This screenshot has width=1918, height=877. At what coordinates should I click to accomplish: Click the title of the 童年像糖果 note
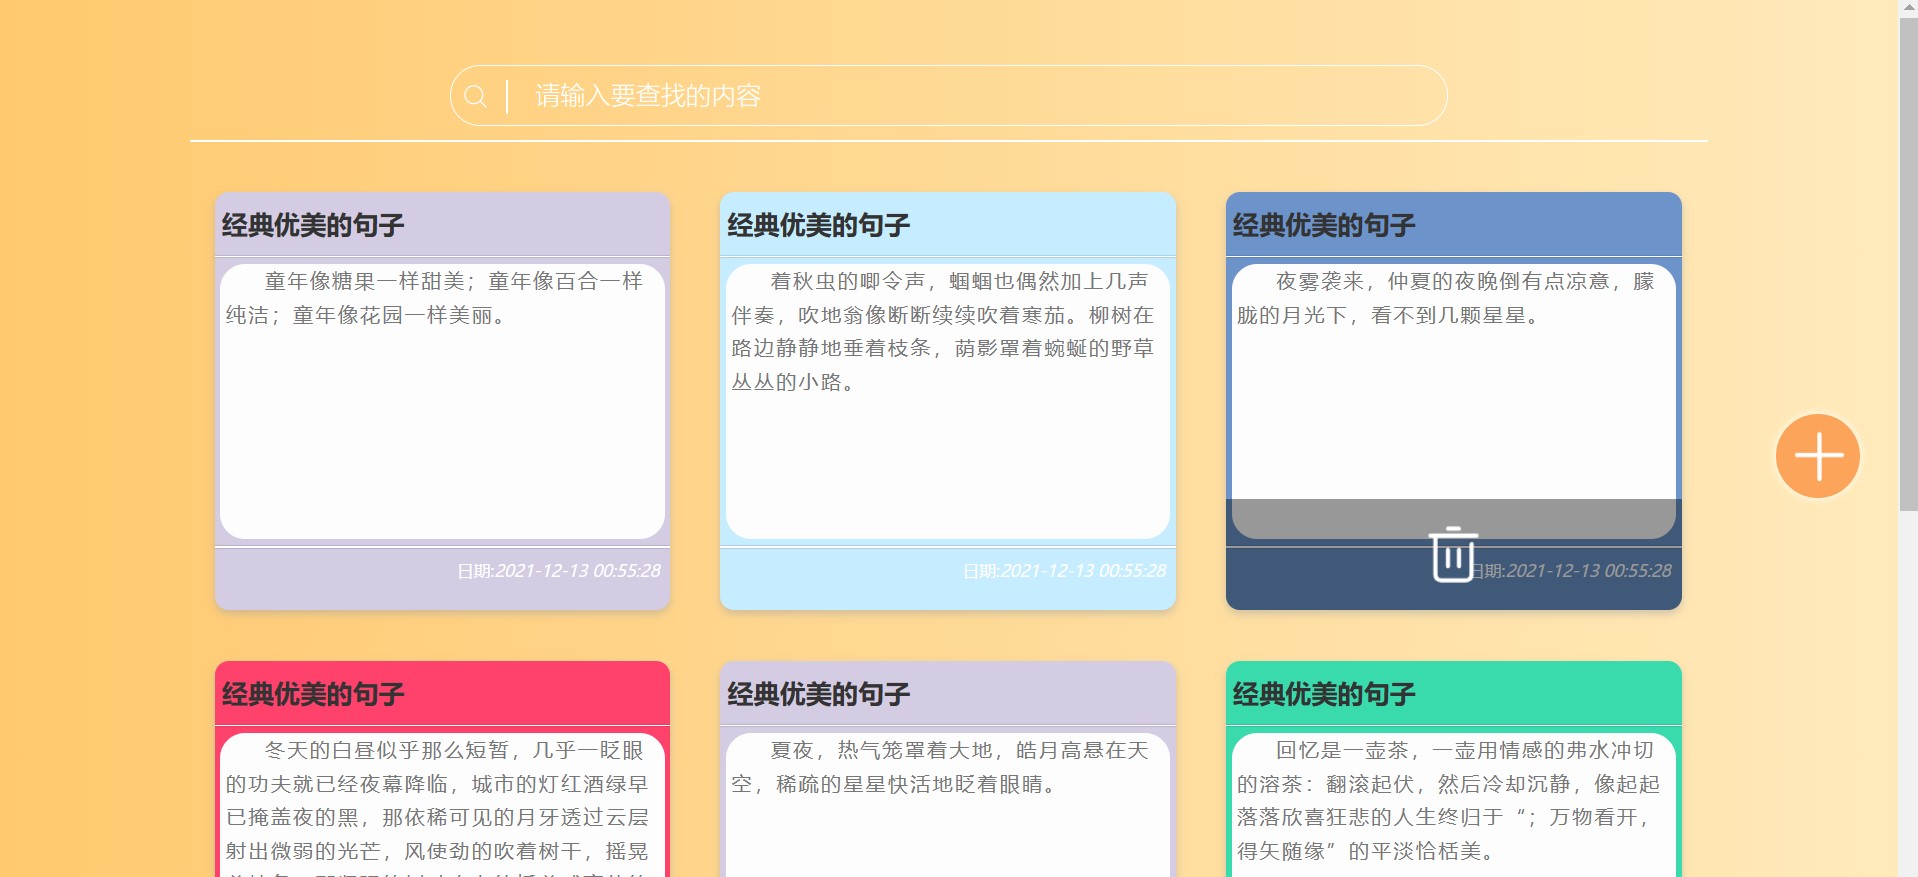(313, 225)
